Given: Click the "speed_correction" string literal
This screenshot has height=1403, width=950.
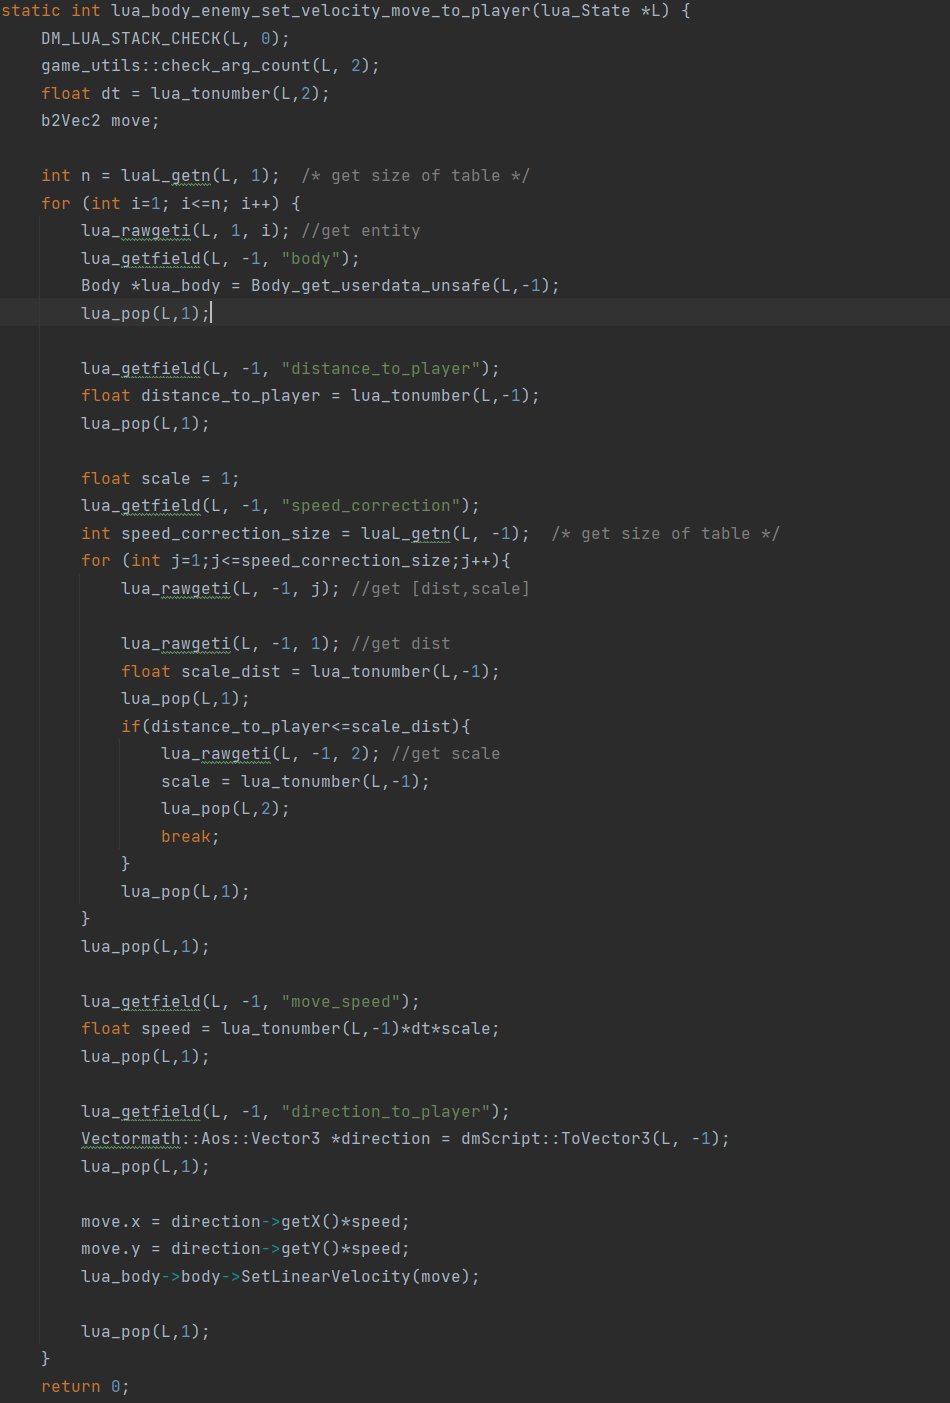Looking at the screenshot, I should tap(375, 506).
